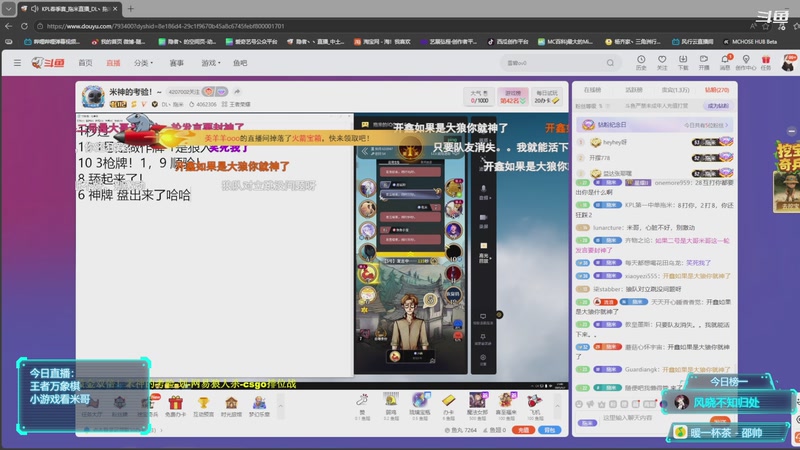Open the 开播 start streaming icon
The image size is (800, 450).
pyautogui.click(x=704, y=62)
